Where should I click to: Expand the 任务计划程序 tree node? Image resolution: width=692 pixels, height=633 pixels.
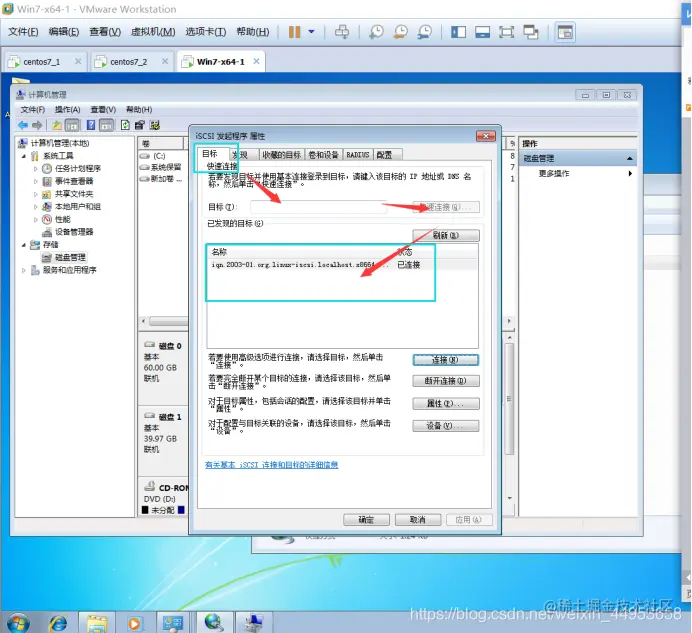(x=35, y=169)
